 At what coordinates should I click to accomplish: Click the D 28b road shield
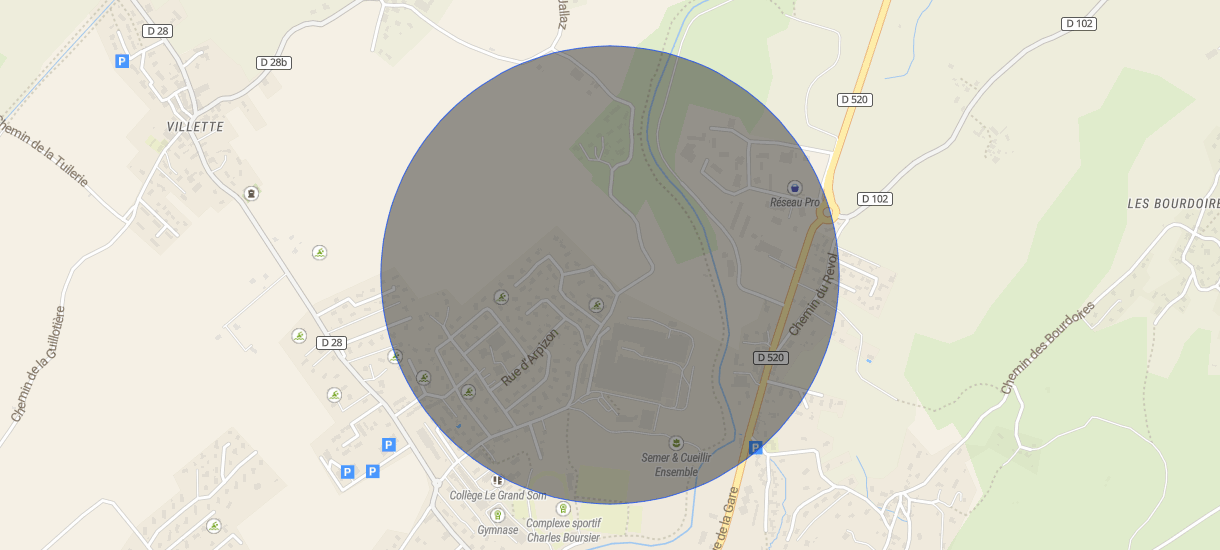pyautogui.click(x=273, y=62)
